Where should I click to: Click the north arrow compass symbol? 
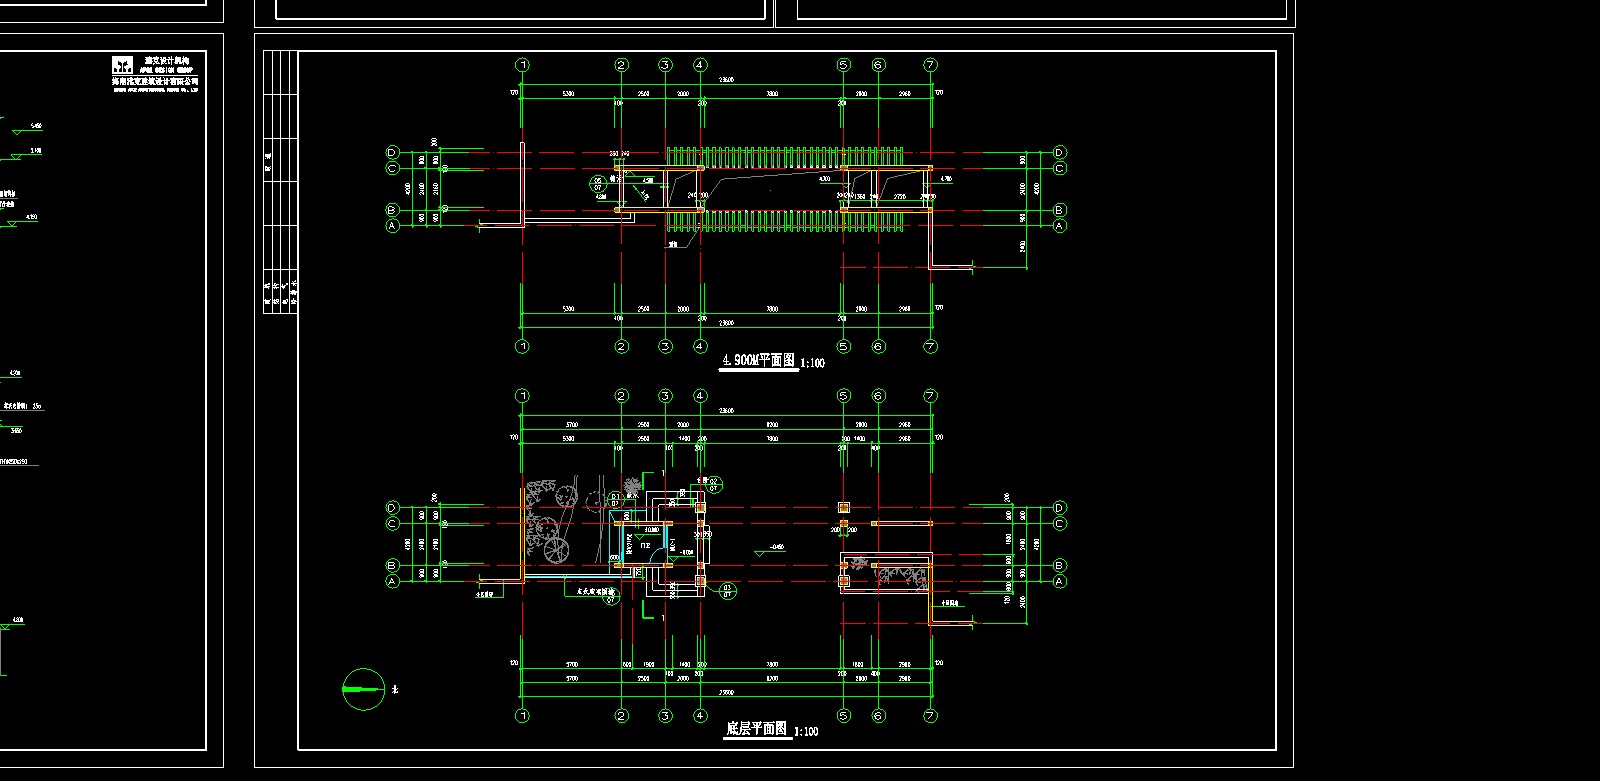364,689
